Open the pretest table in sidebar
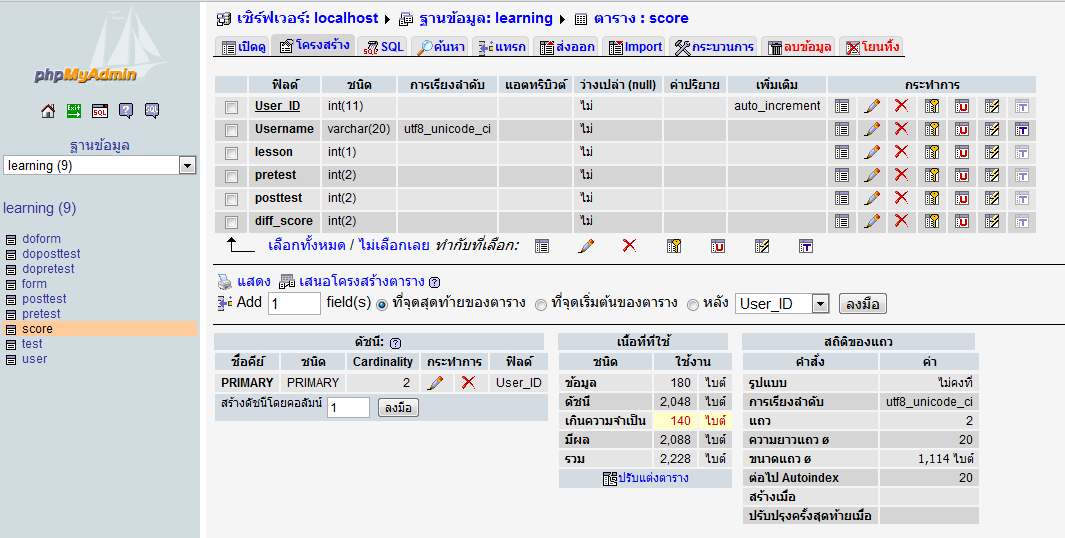Viewport: 1065px width, 538px height. [x=41, y=314]
